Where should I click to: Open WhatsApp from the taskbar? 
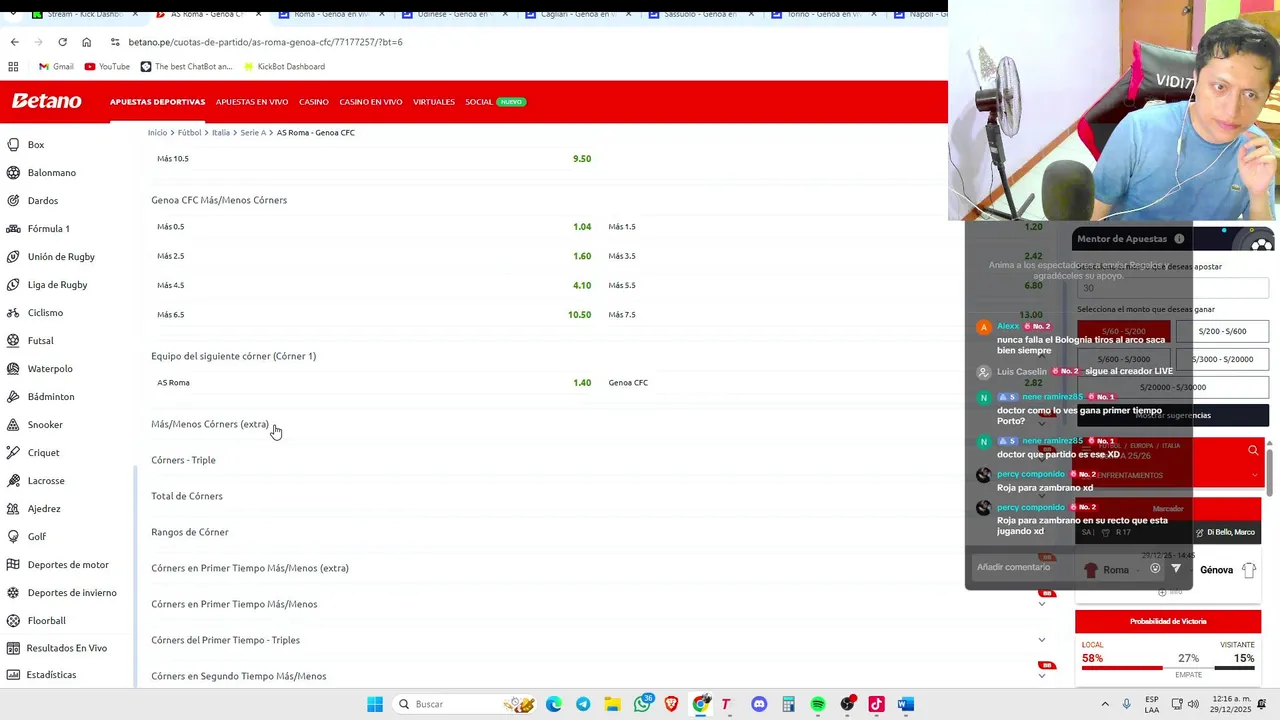tap(643, 704)
